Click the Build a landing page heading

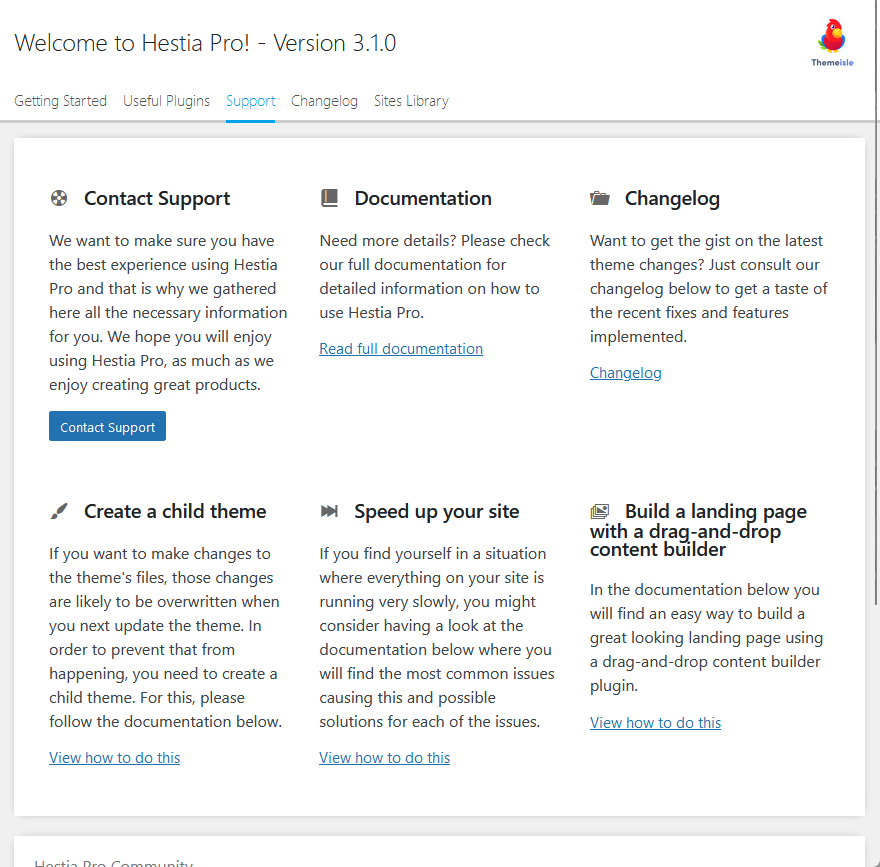(698, 530)
